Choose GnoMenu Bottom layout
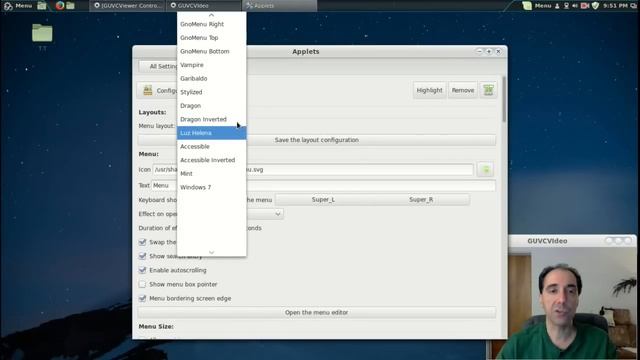The height and width of the screenshot is (360, 640). [x=211, y=51]
